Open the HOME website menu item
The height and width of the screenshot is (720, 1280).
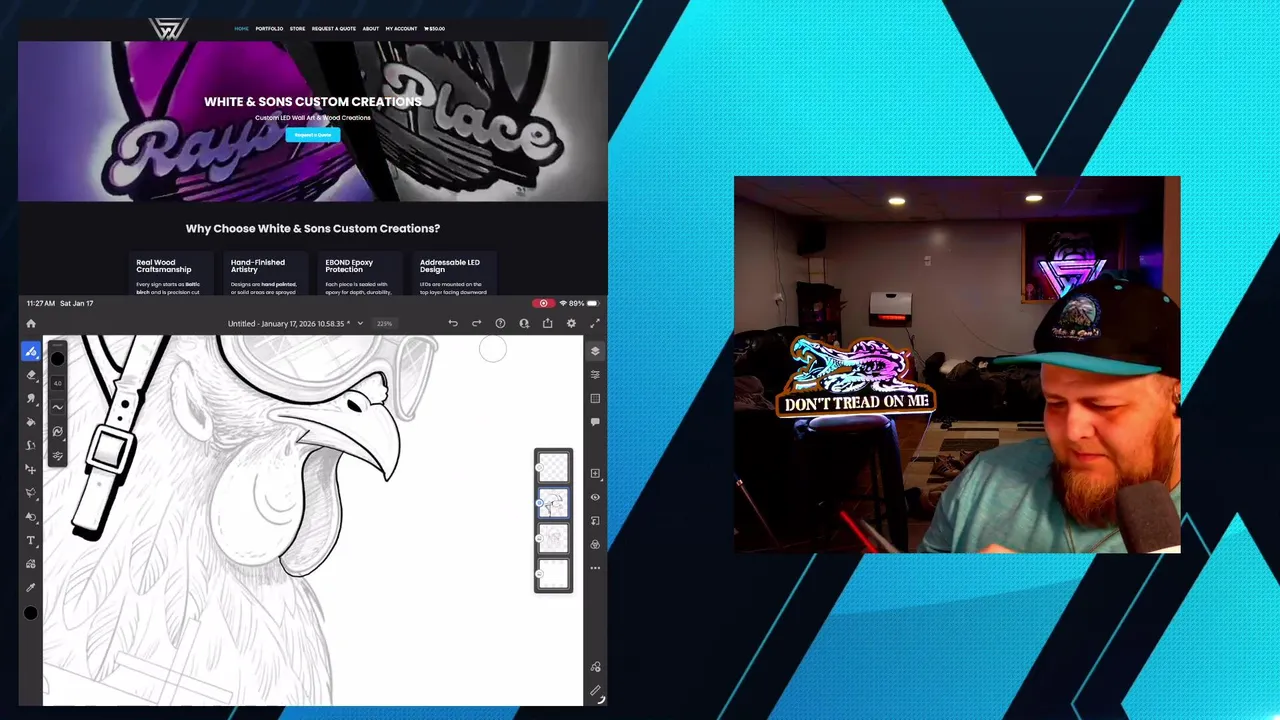point(241,28)
